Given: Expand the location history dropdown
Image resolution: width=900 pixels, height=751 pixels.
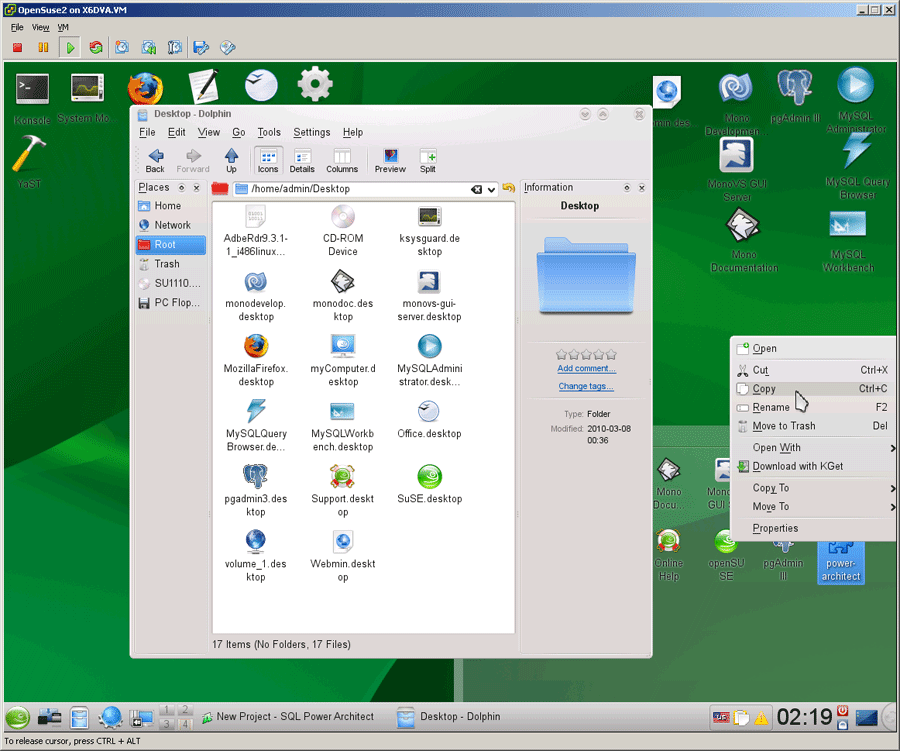Looking at the screenshot, I should [491, 189].
